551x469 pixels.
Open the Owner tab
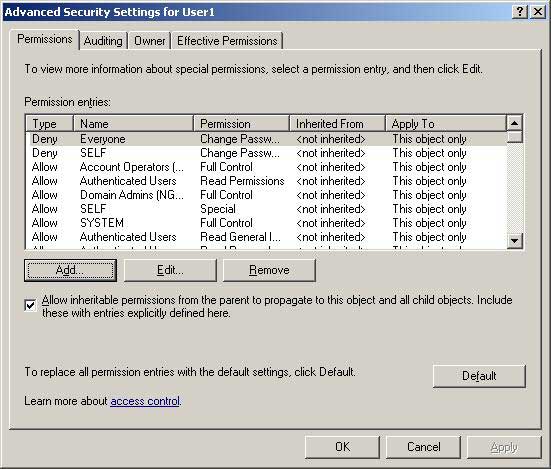click(149, 41)
